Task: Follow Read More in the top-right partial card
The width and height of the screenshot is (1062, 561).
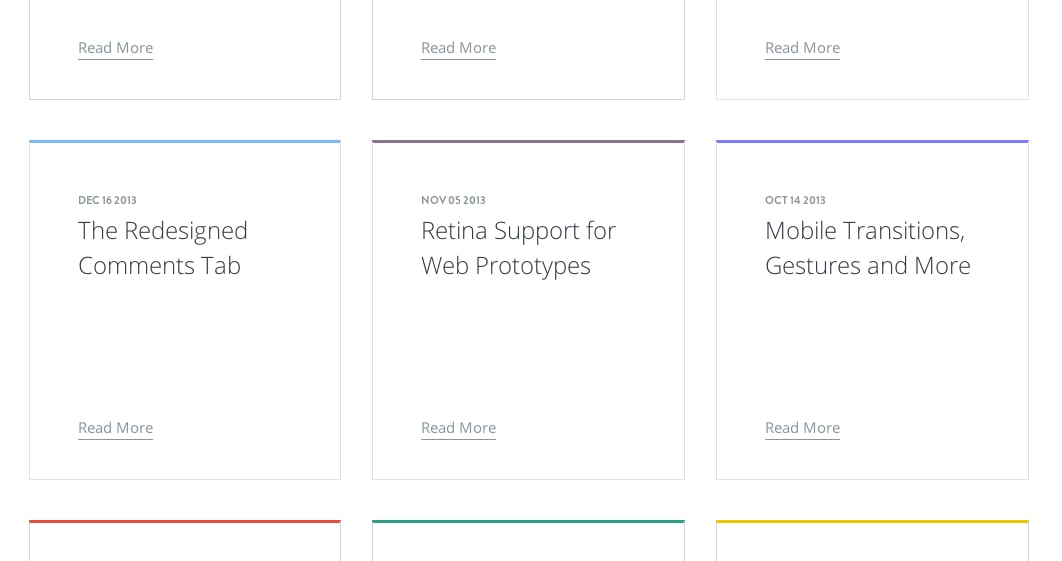Action: [802, 48]
